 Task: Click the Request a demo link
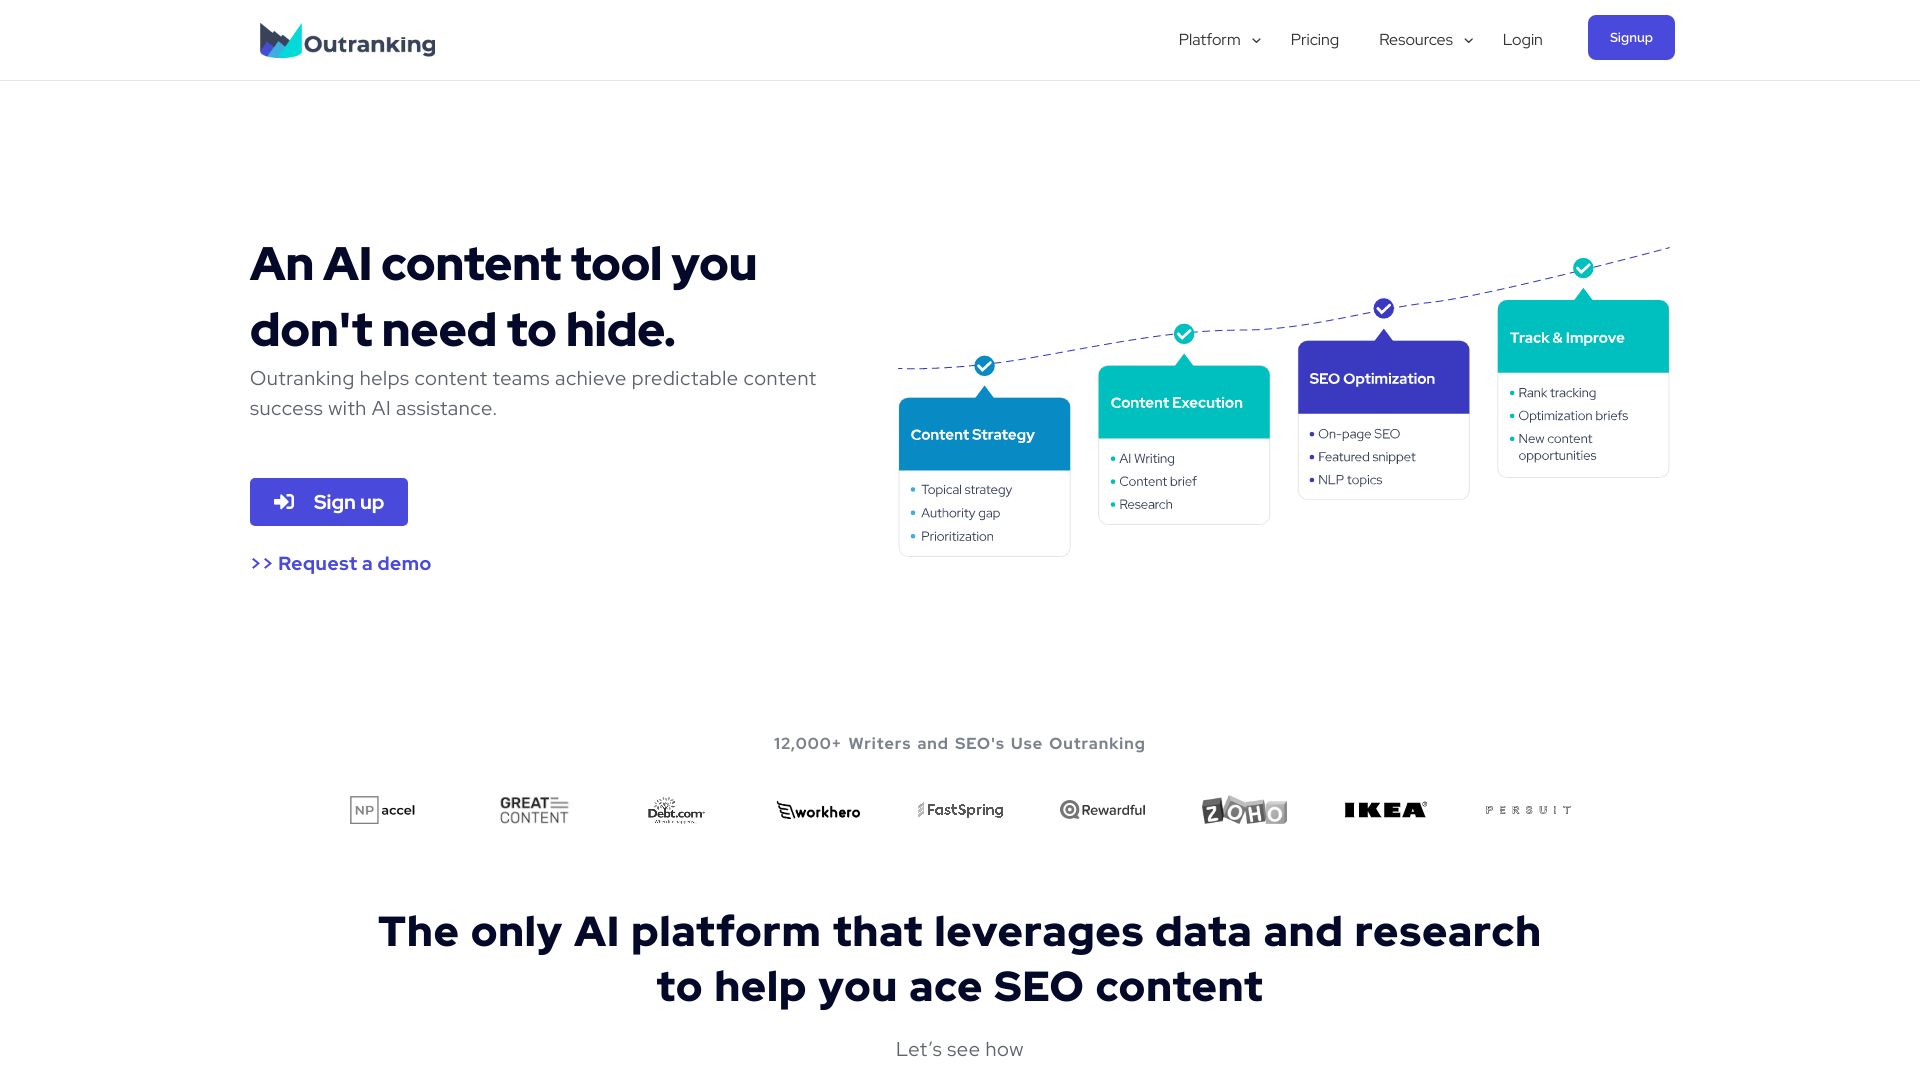340,563
